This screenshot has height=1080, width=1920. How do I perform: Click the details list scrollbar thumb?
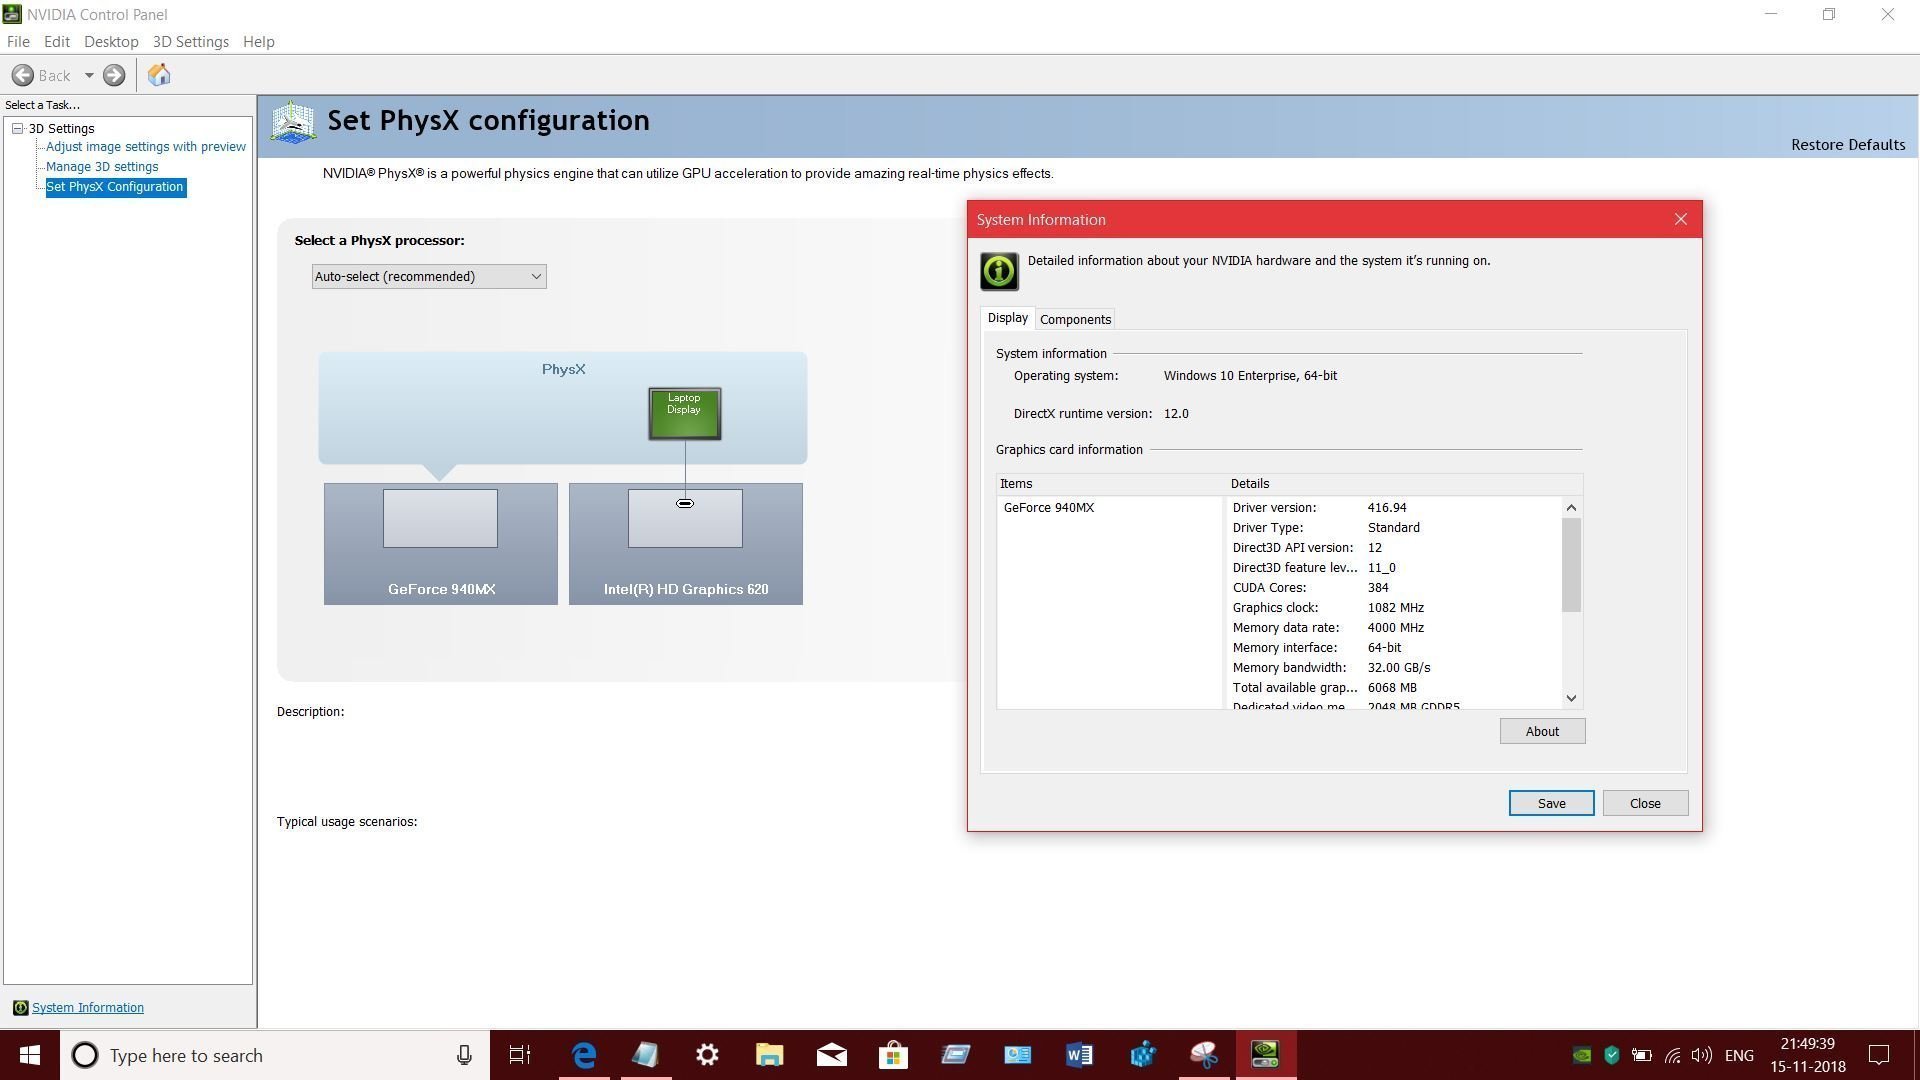[1571, 565]
